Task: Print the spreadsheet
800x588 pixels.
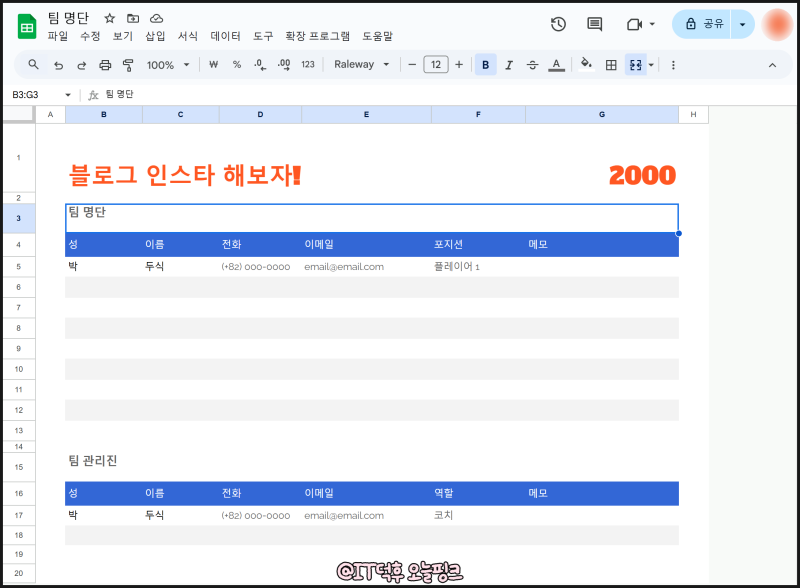Action: [x=105, y=65]
